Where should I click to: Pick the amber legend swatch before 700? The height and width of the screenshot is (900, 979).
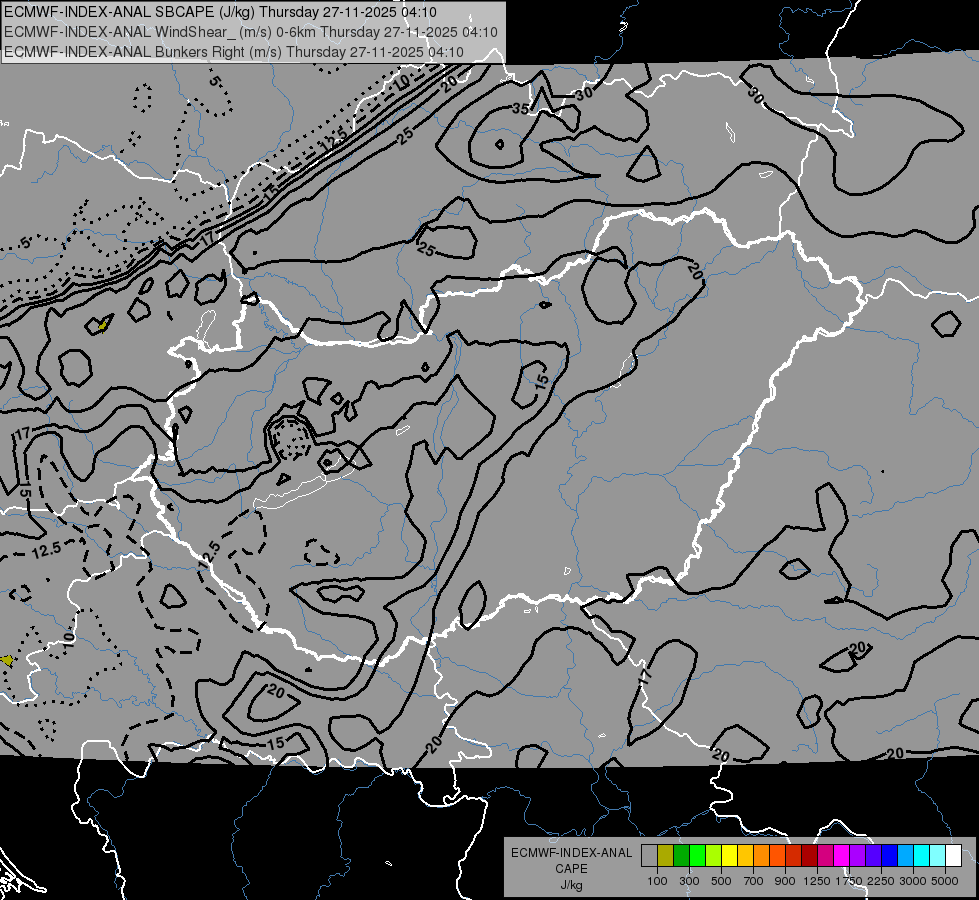pos(745,855)
